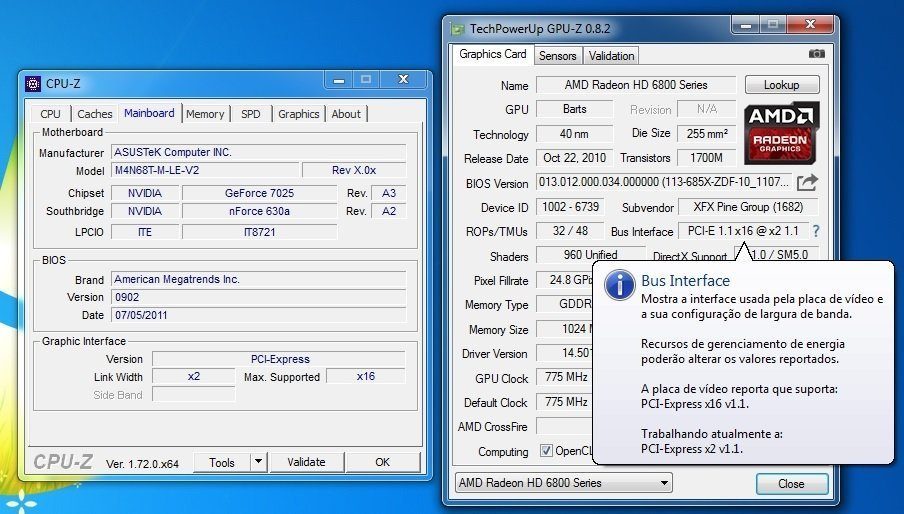
Task: Expand the CPU-Z Tools dropdown arrow
Action: (x=258, y=462)
